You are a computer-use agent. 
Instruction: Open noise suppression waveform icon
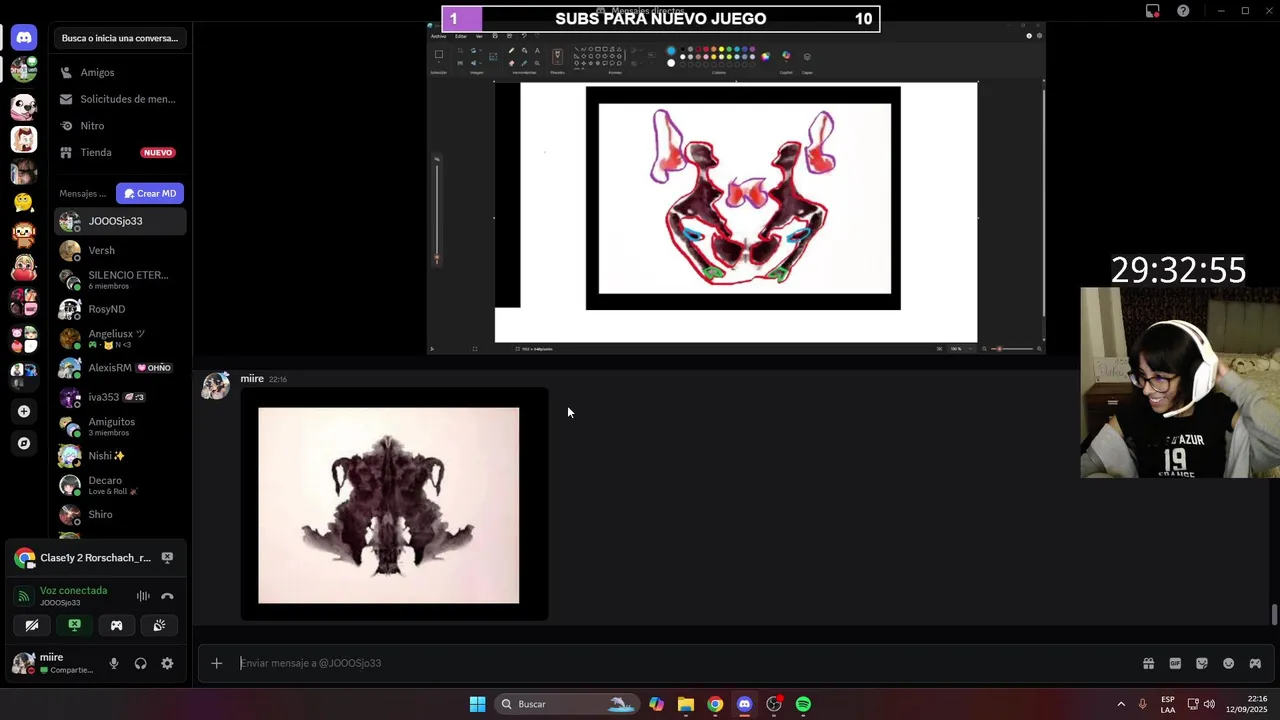(143, 596)
